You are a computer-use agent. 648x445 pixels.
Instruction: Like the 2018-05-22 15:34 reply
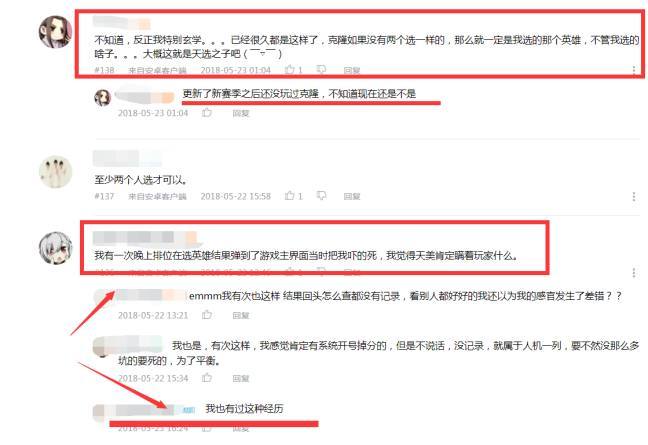pos(207,378)
